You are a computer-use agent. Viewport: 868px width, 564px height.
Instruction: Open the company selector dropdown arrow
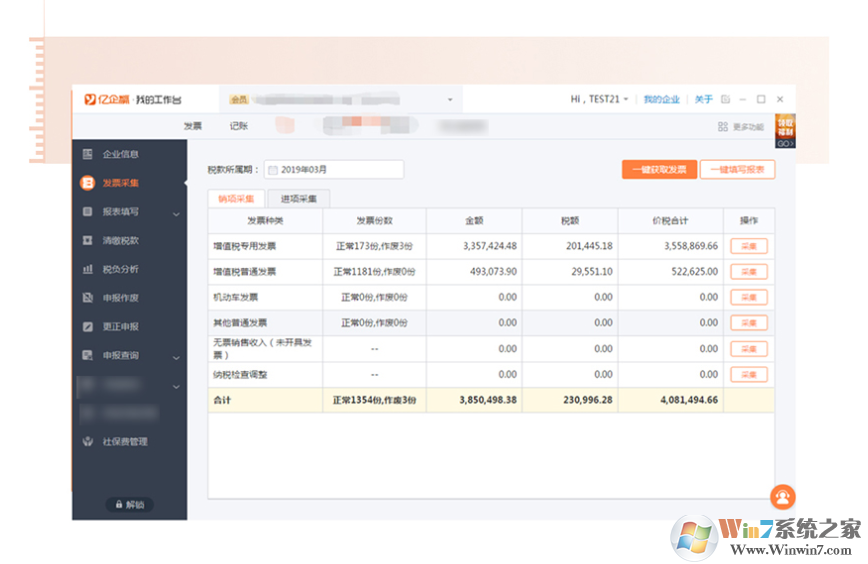(450, 100)
